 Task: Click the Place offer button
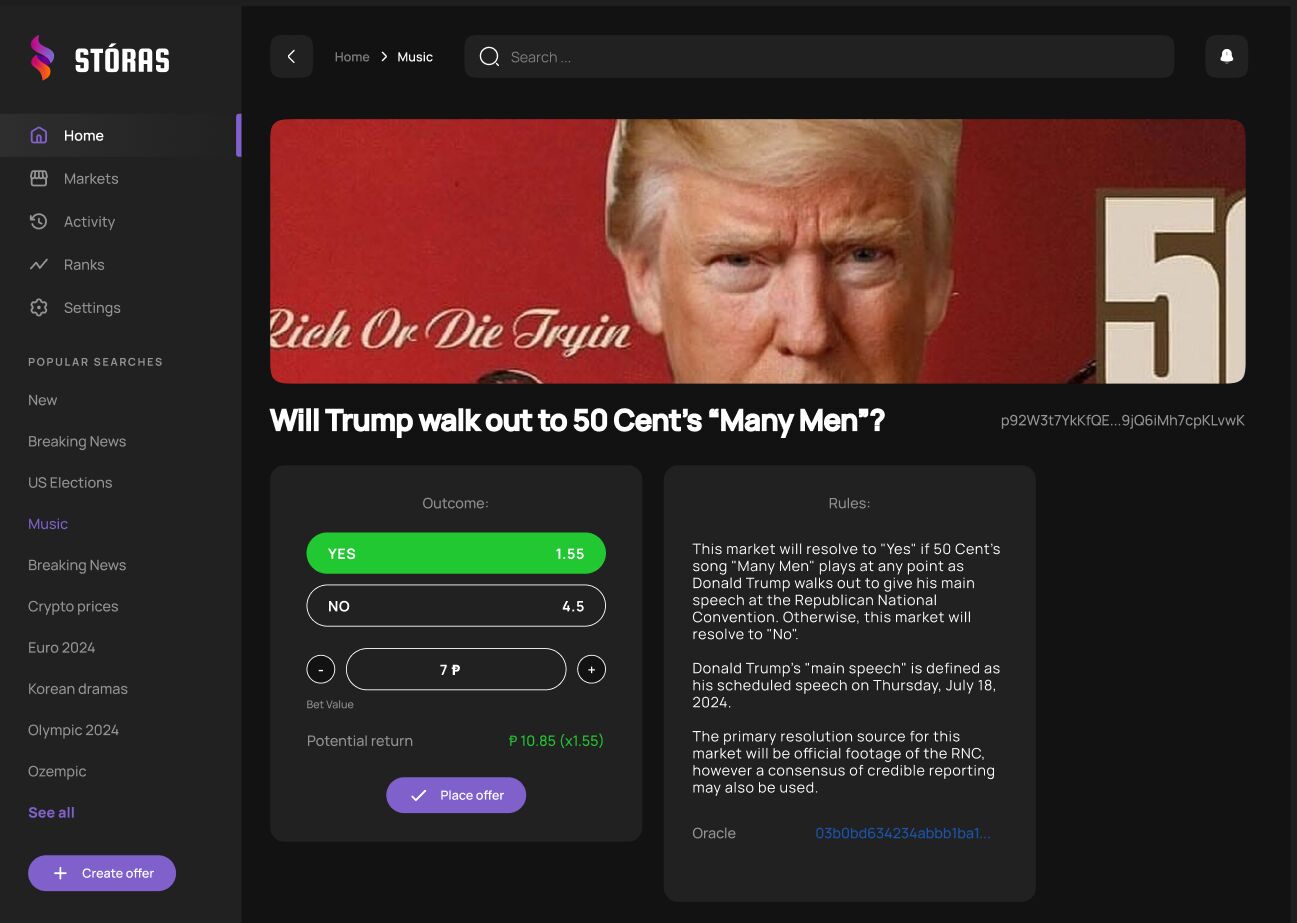coord(456,795)
